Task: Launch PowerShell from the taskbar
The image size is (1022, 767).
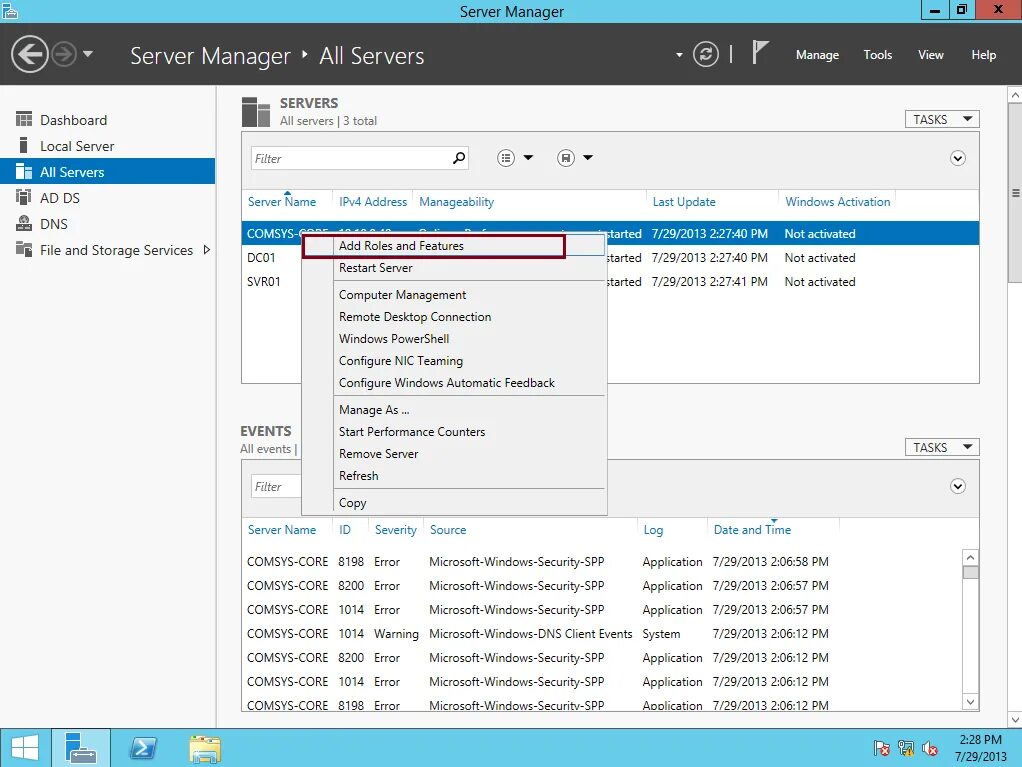Action: click(143, 747)
